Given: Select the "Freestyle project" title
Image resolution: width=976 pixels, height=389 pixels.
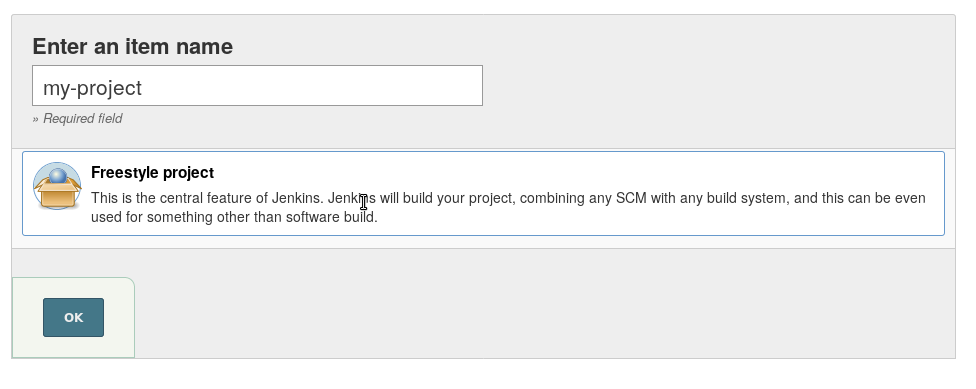Looking at the screenshot, I should [x=152, y=172].
